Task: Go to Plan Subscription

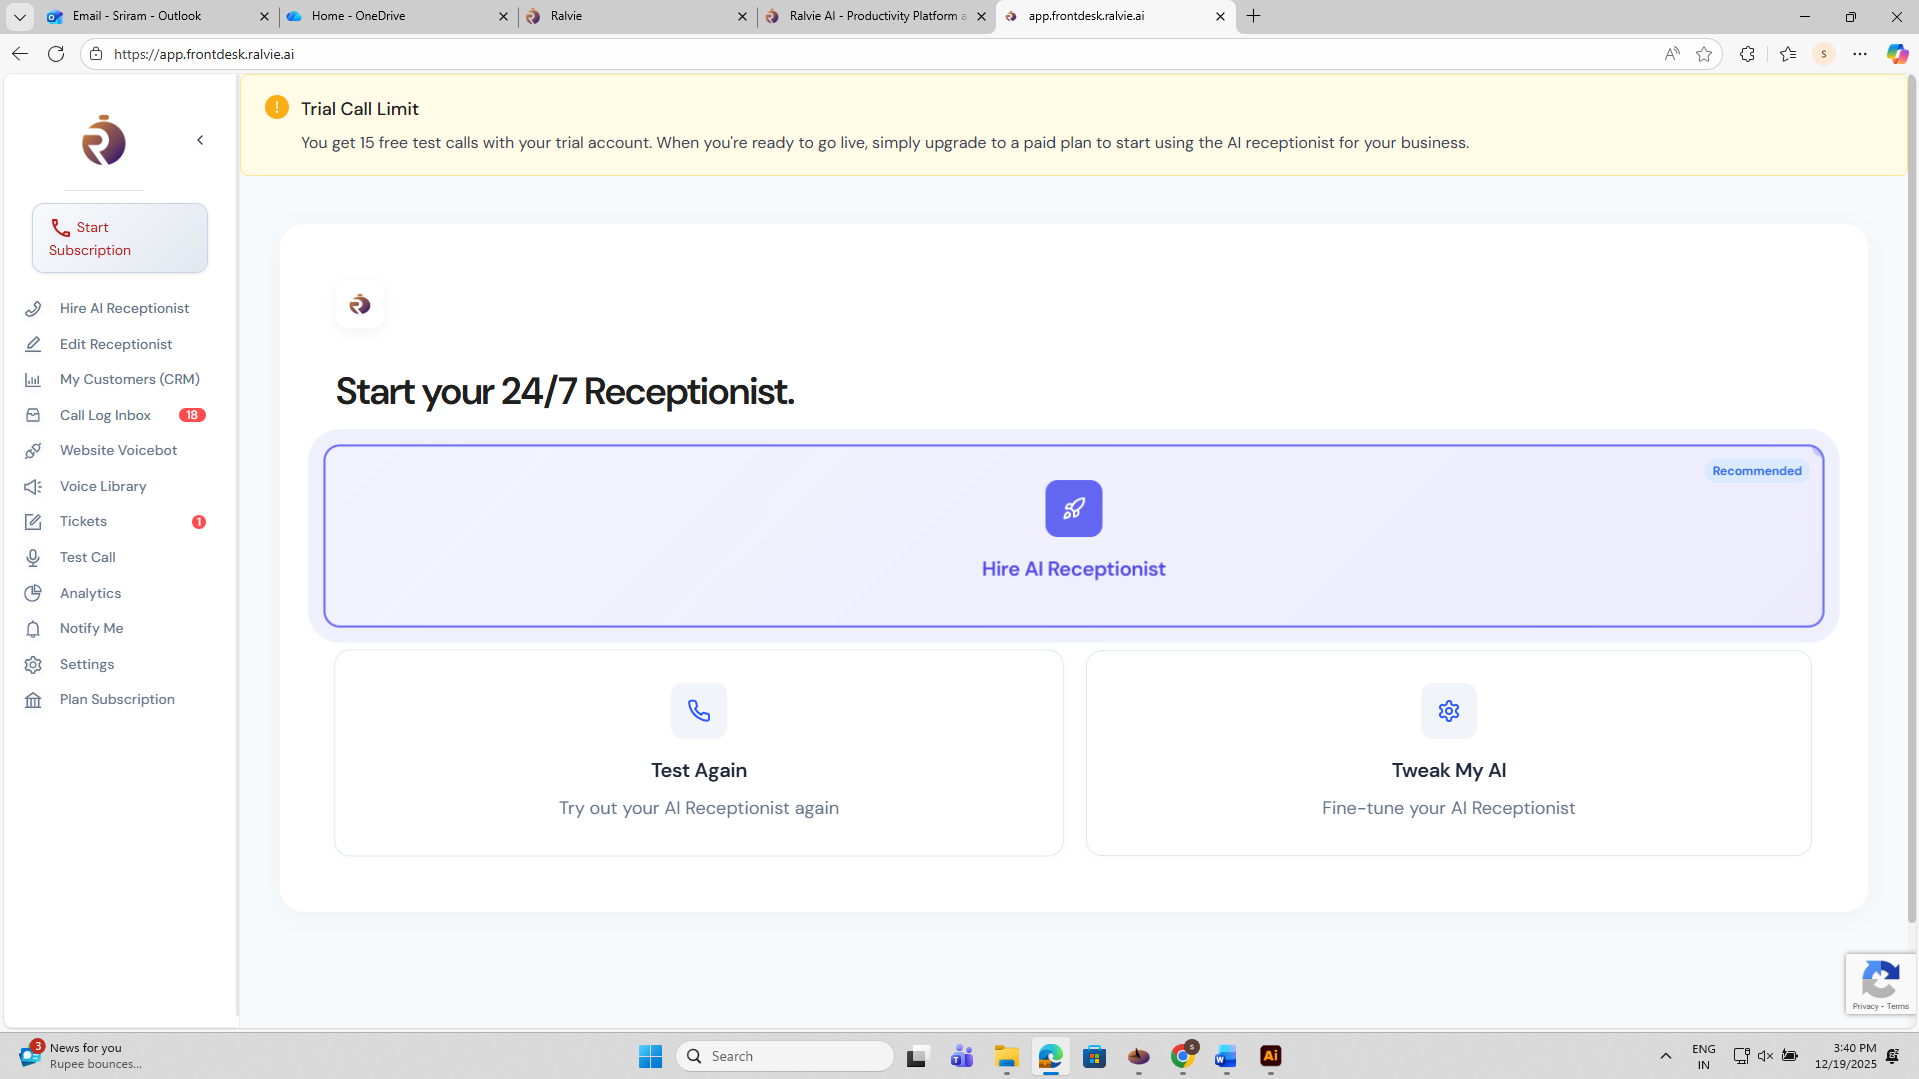Action: coord(117,699)
